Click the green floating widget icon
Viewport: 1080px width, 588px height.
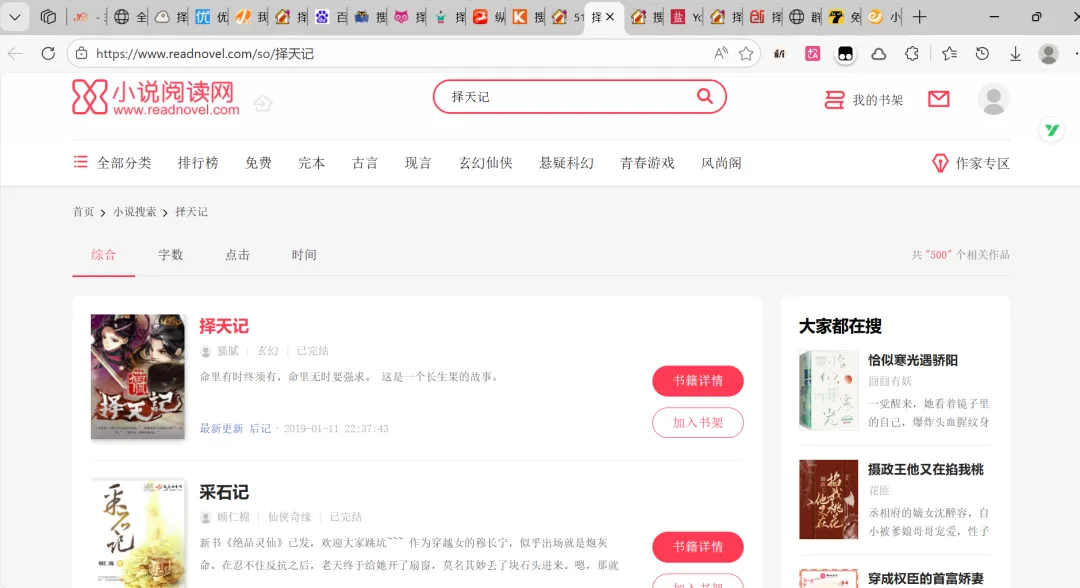[1051, 129]
